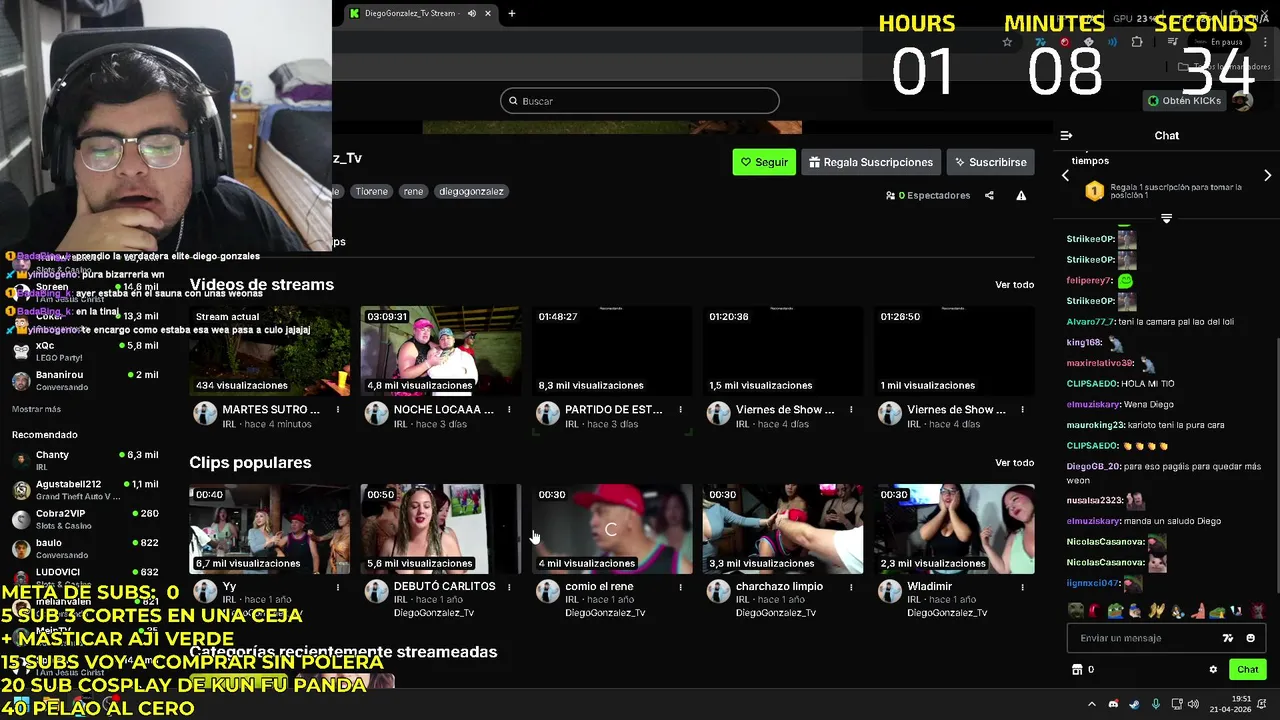Click the report warning triangle icon
1280x720 pixels.
tap(1021, 196)
